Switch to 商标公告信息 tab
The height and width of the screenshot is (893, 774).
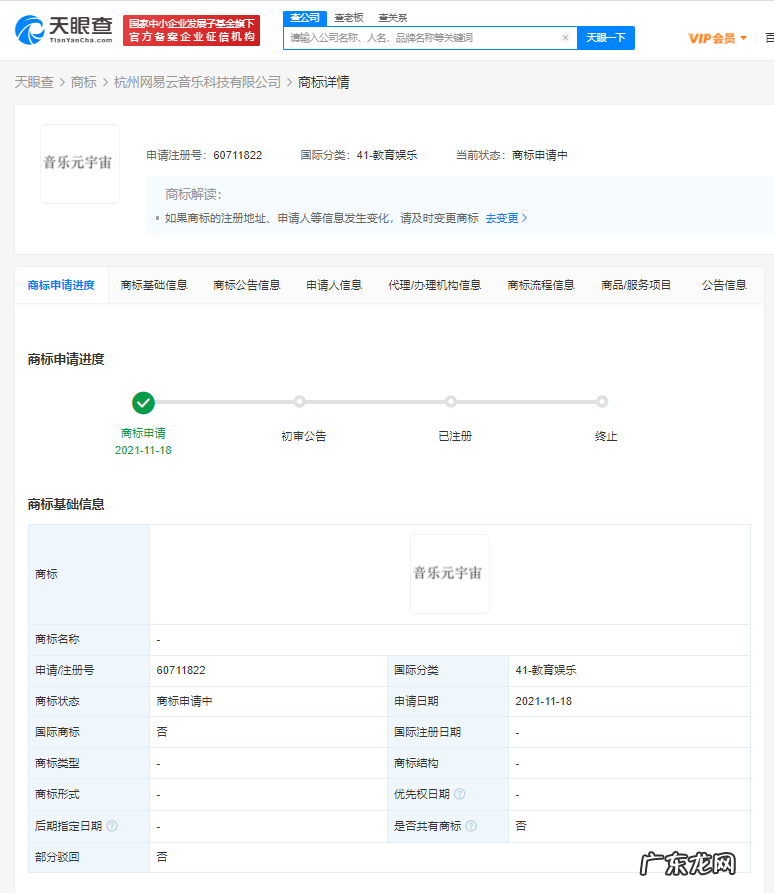tap(247, 285)
